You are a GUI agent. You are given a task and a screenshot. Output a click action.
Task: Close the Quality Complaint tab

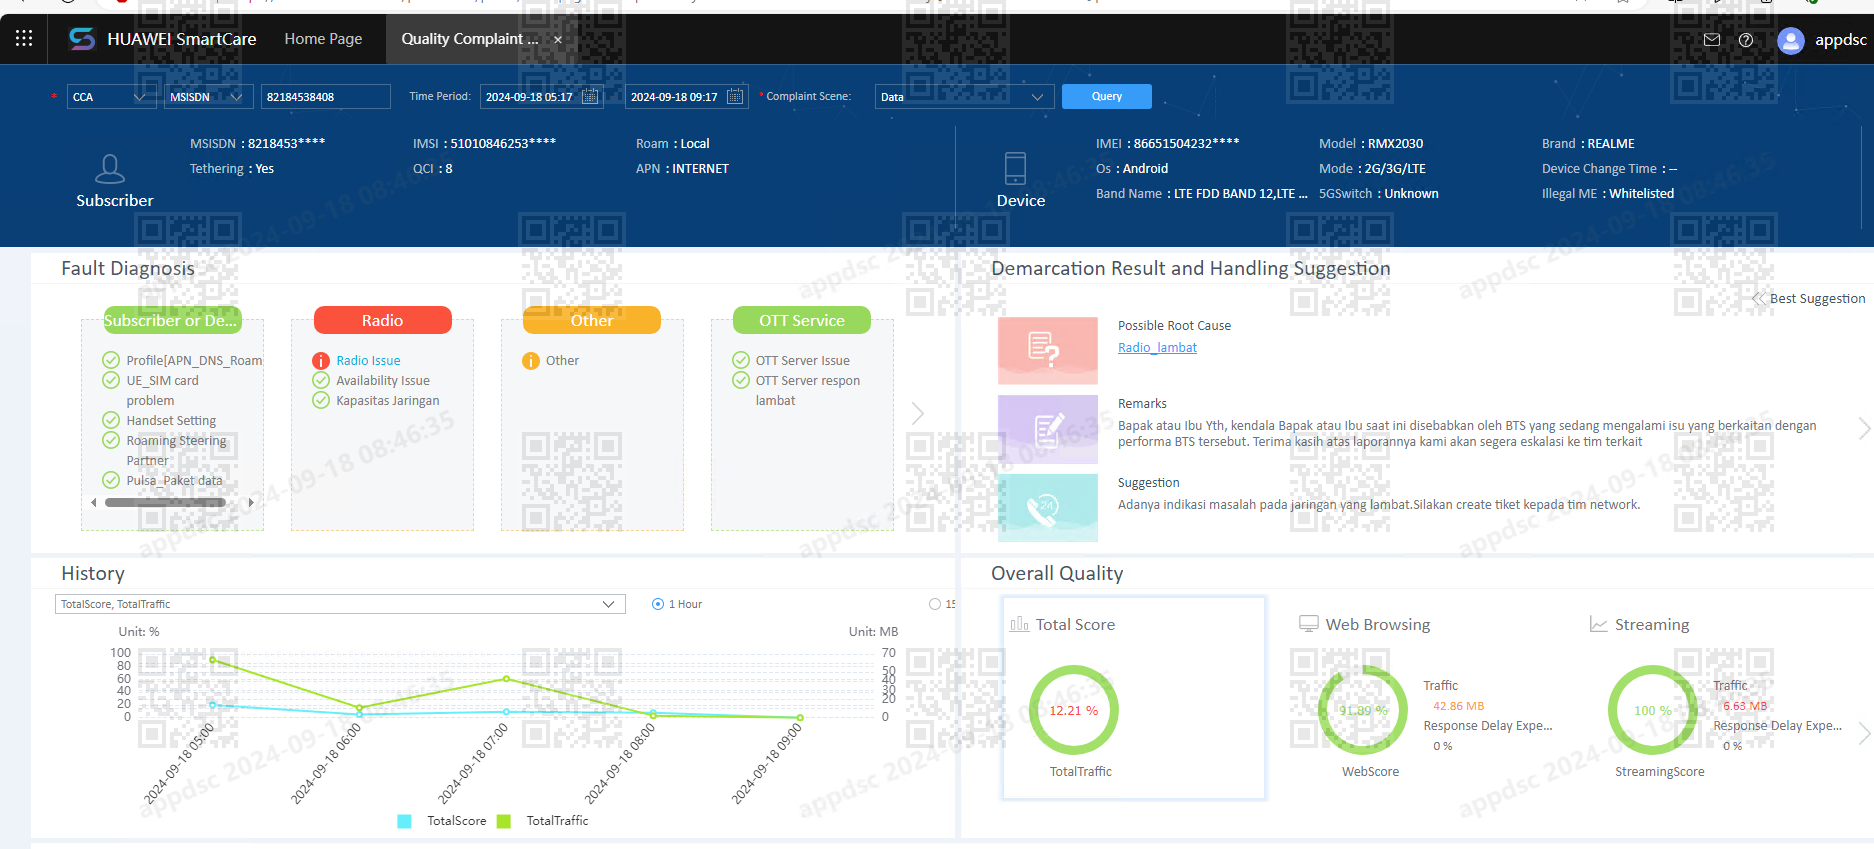tap(558, 40)
